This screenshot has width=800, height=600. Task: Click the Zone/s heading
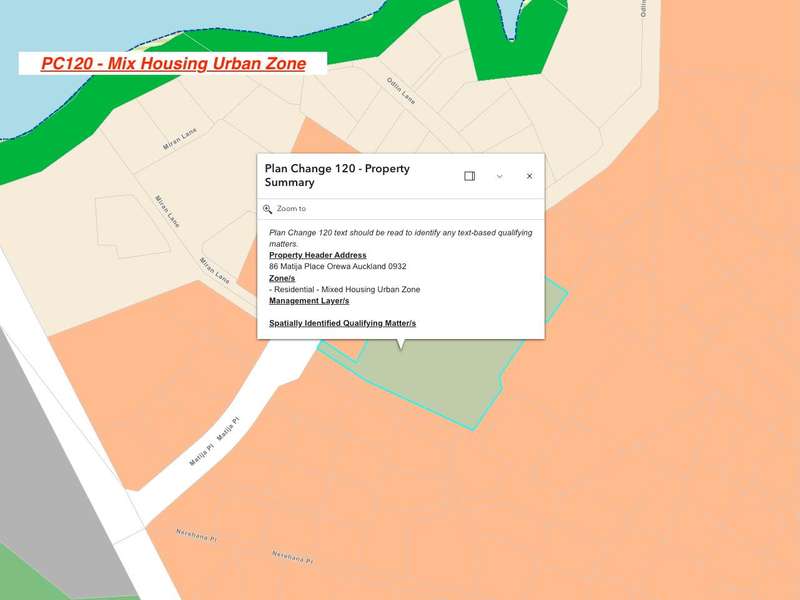point(282,278)
